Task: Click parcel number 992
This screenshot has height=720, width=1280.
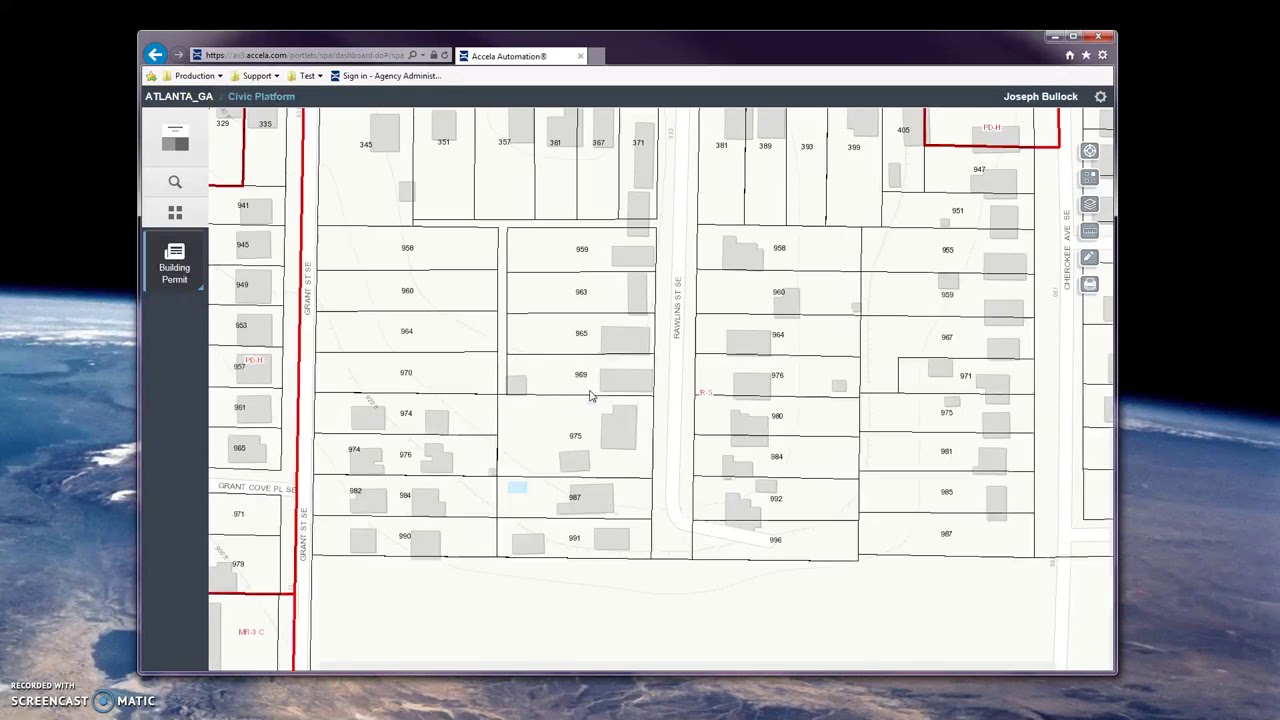Action: tap(776, 499)
